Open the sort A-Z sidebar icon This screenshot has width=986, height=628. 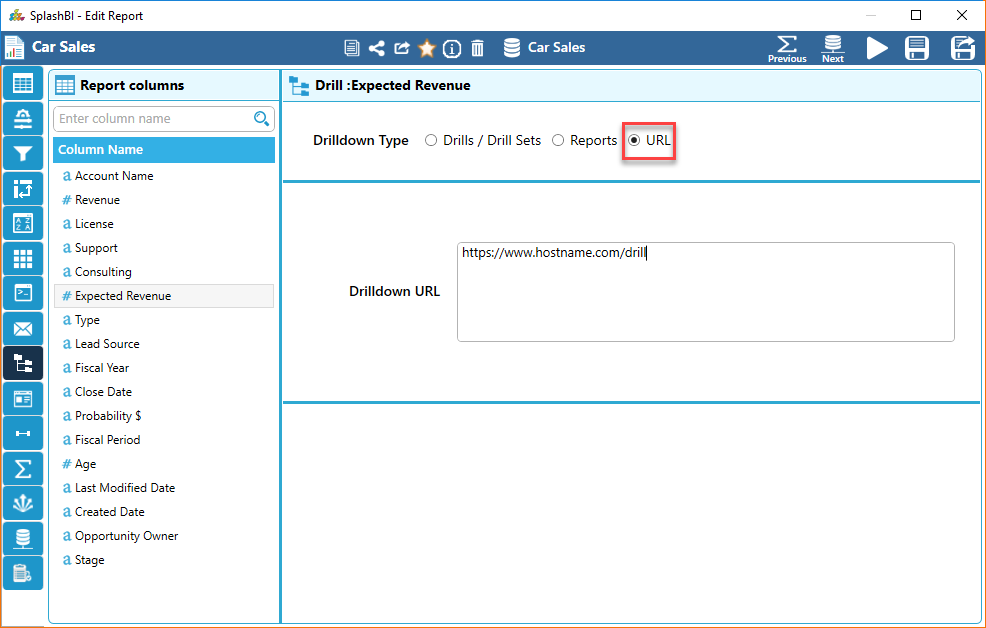coord(23,224)
